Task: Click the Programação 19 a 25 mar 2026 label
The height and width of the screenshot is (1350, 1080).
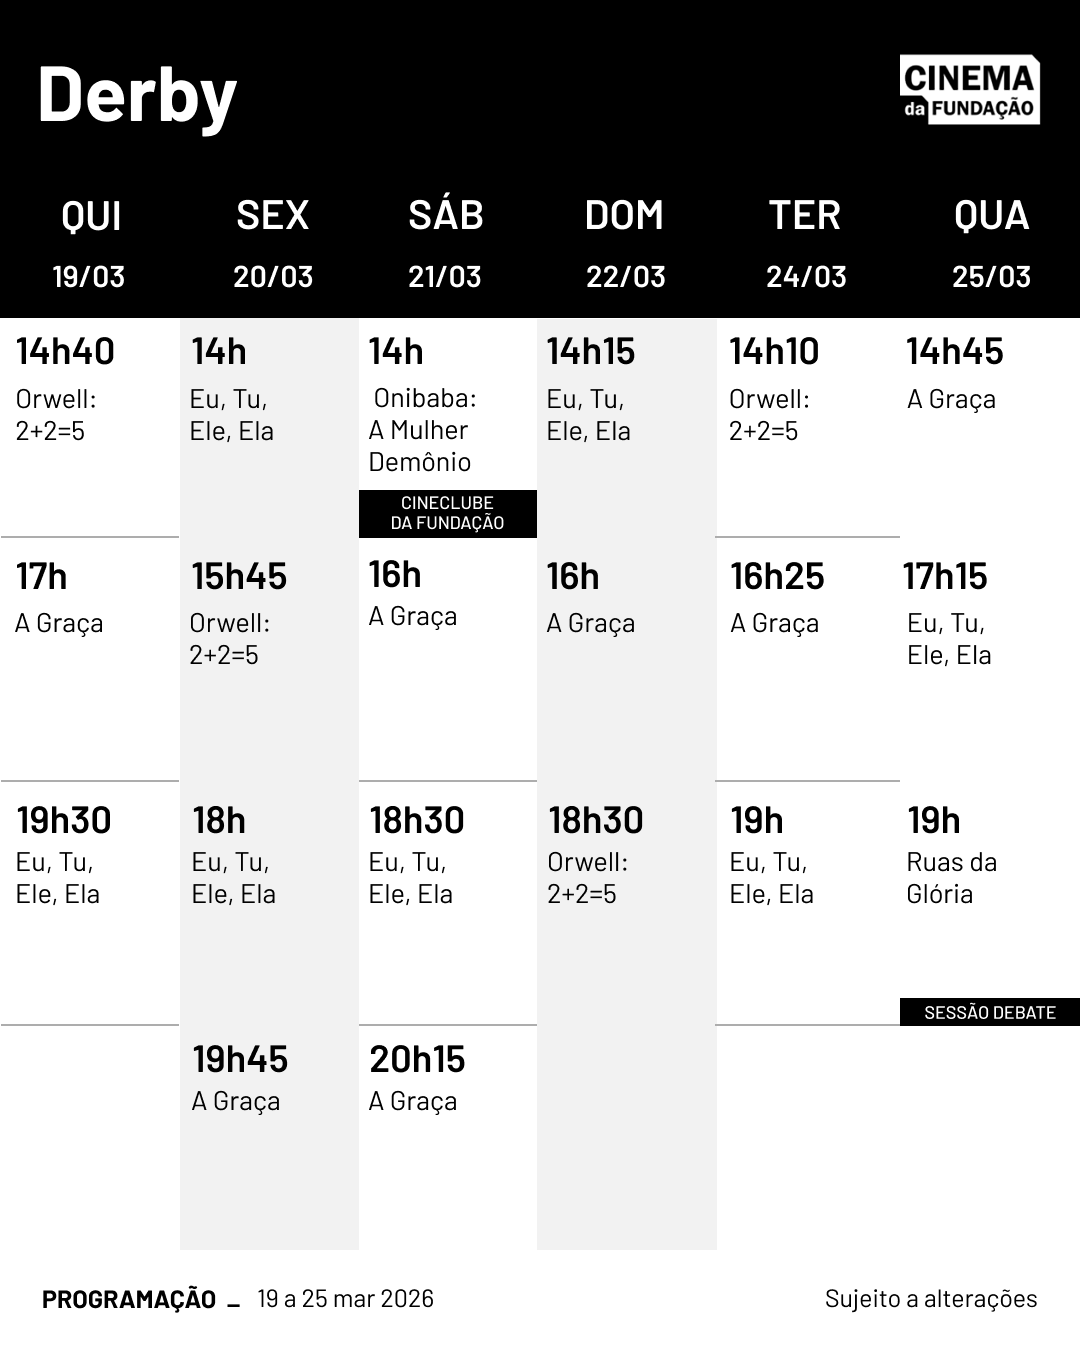Action: 238,1299
